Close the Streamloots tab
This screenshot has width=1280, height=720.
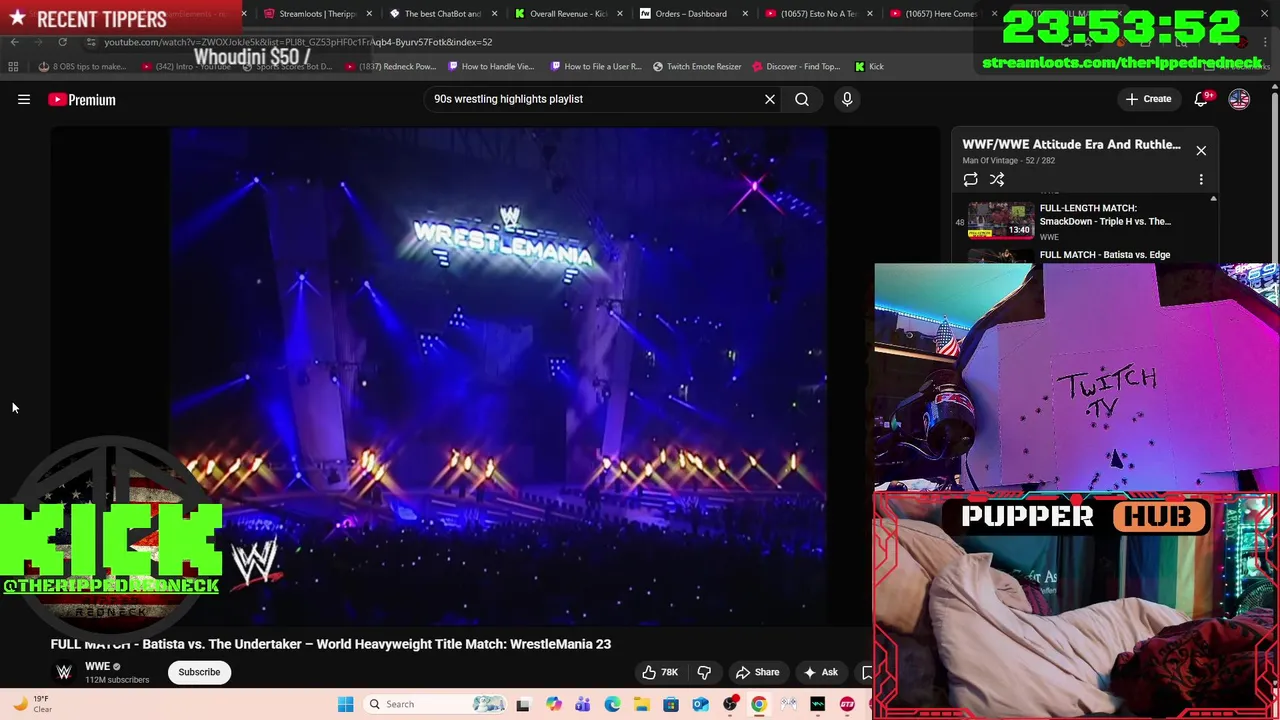coord(370,14)
